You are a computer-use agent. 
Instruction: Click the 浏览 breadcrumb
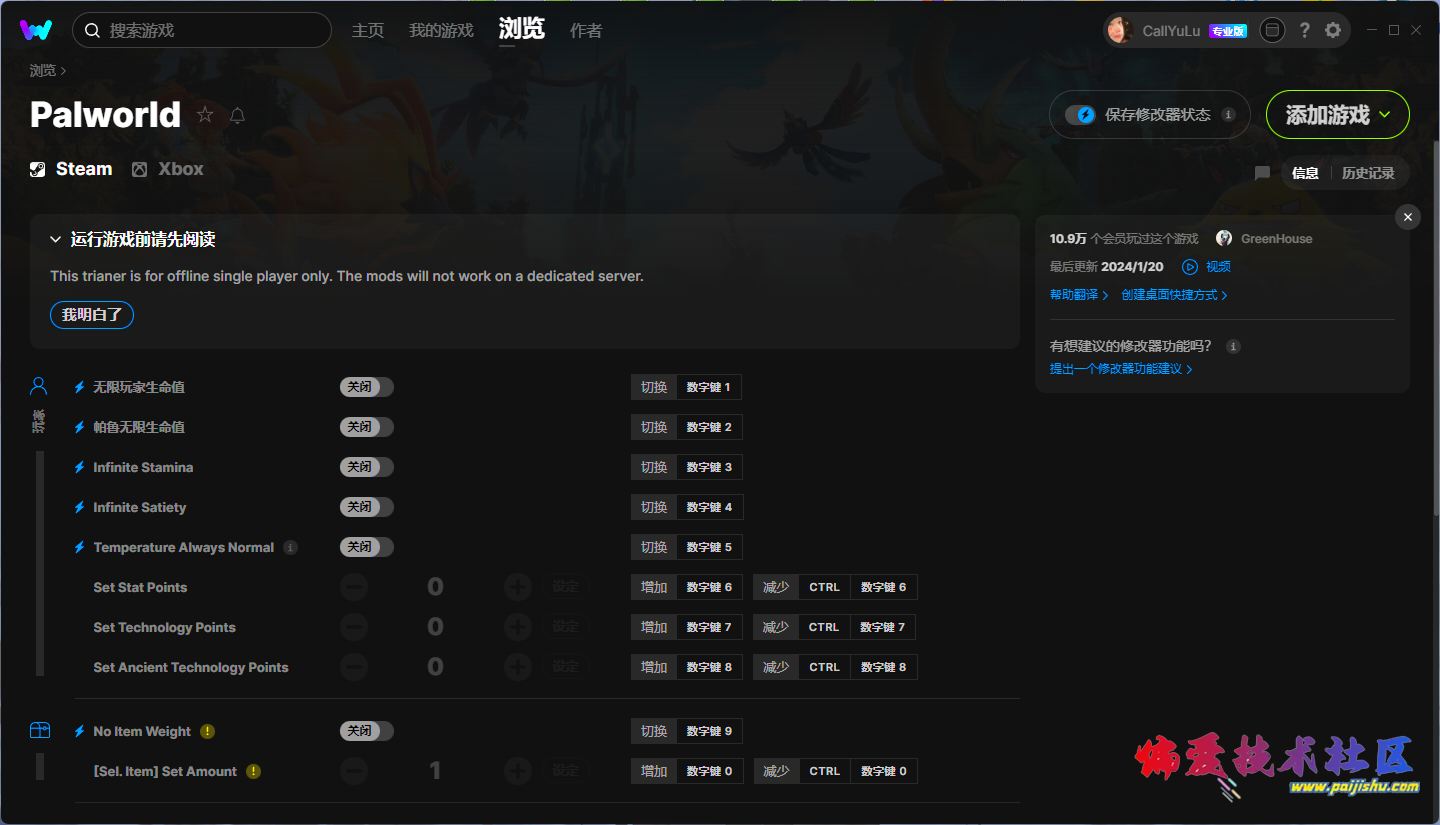pos(43,71)
